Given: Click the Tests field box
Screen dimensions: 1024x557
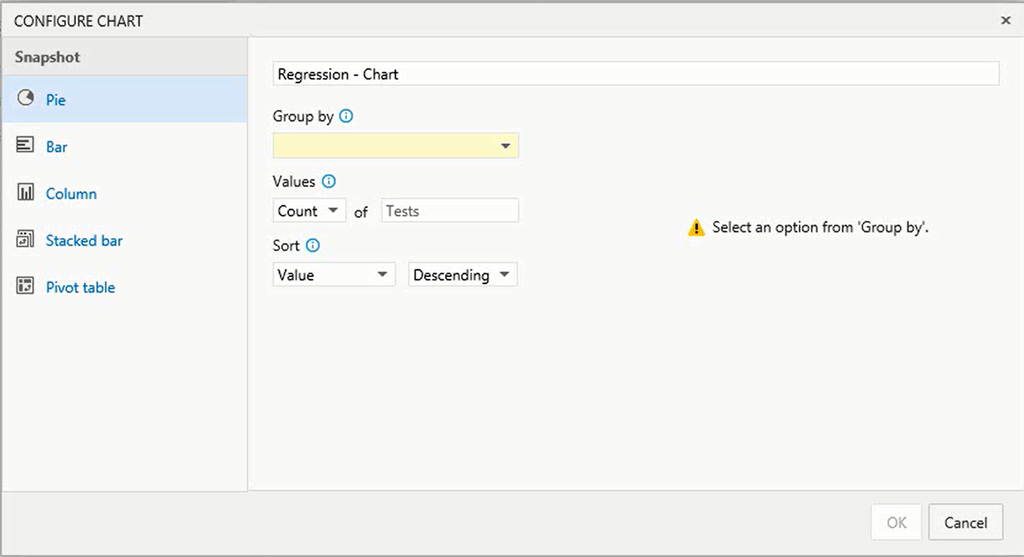Looking at the screenshot, I should pos(450,211).
